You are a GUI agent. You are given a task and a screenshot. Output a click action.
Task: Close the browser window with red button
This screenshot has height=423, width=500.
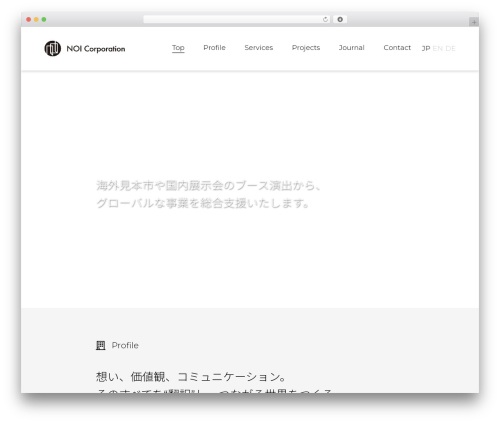pyautogui.click(x=29, y=20)
